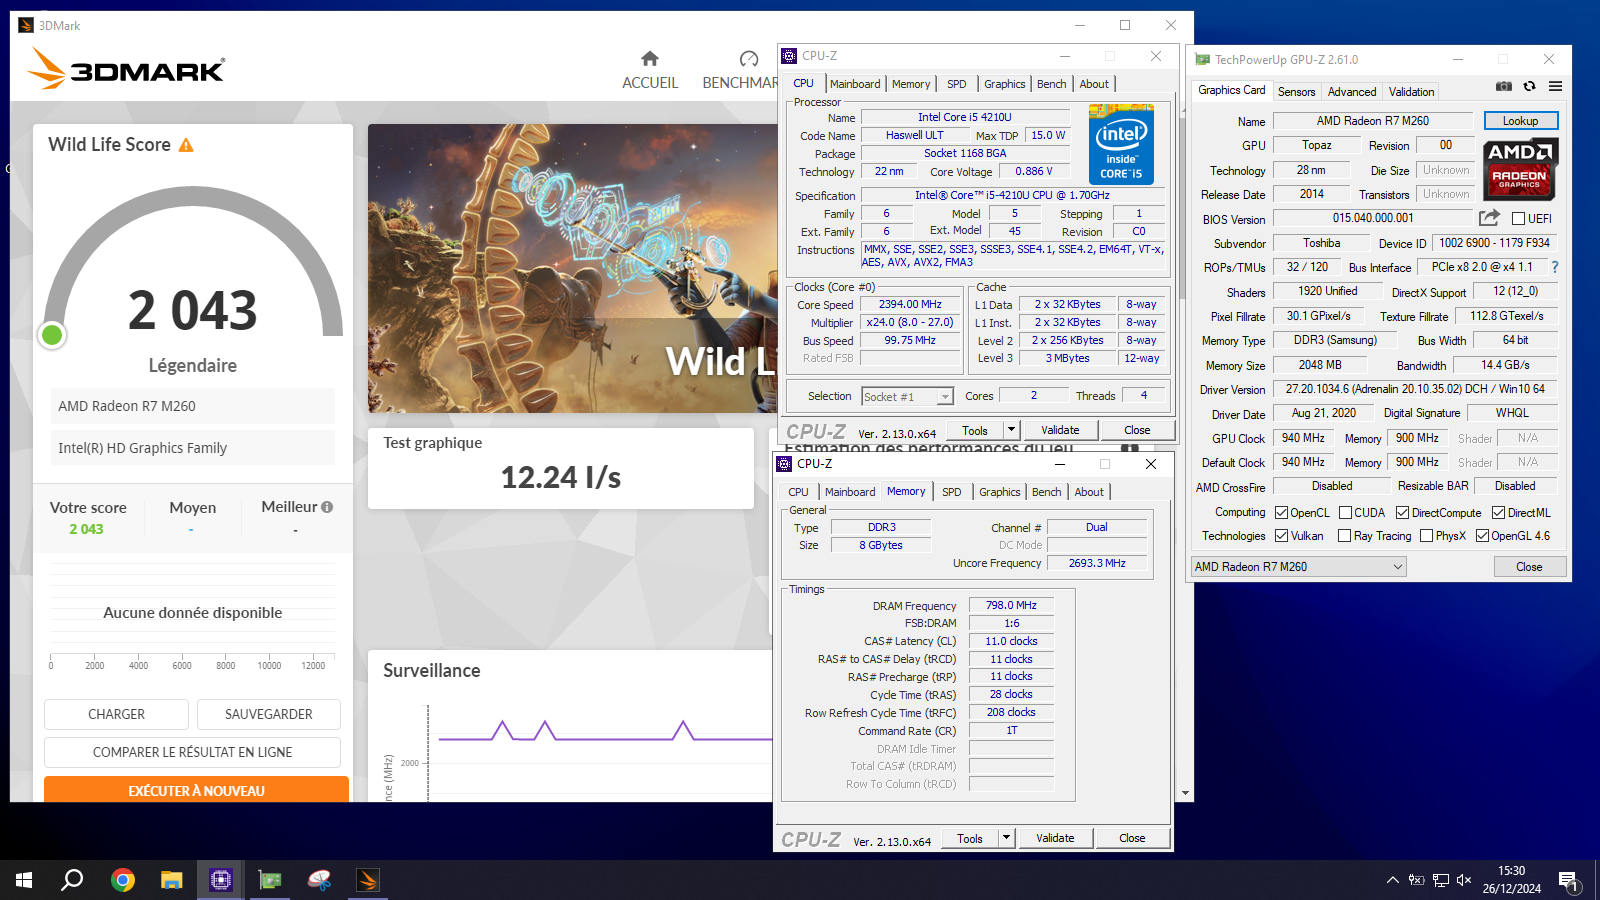The image size is (1600, 900).
Task: Switch to SPD tab in upper CPU-Z window
Action: tap(957, 84)
